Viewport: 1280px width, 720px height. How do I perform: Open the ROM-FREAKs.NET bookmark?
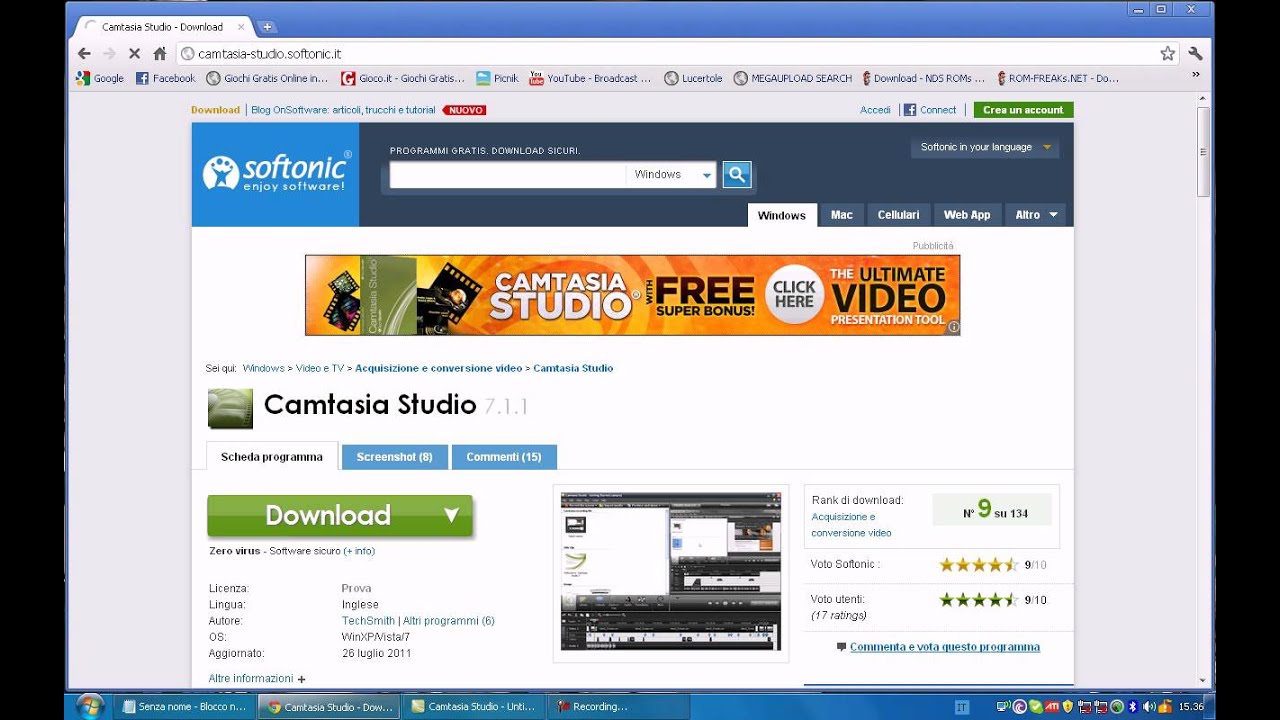click(x=1059, y=78)
